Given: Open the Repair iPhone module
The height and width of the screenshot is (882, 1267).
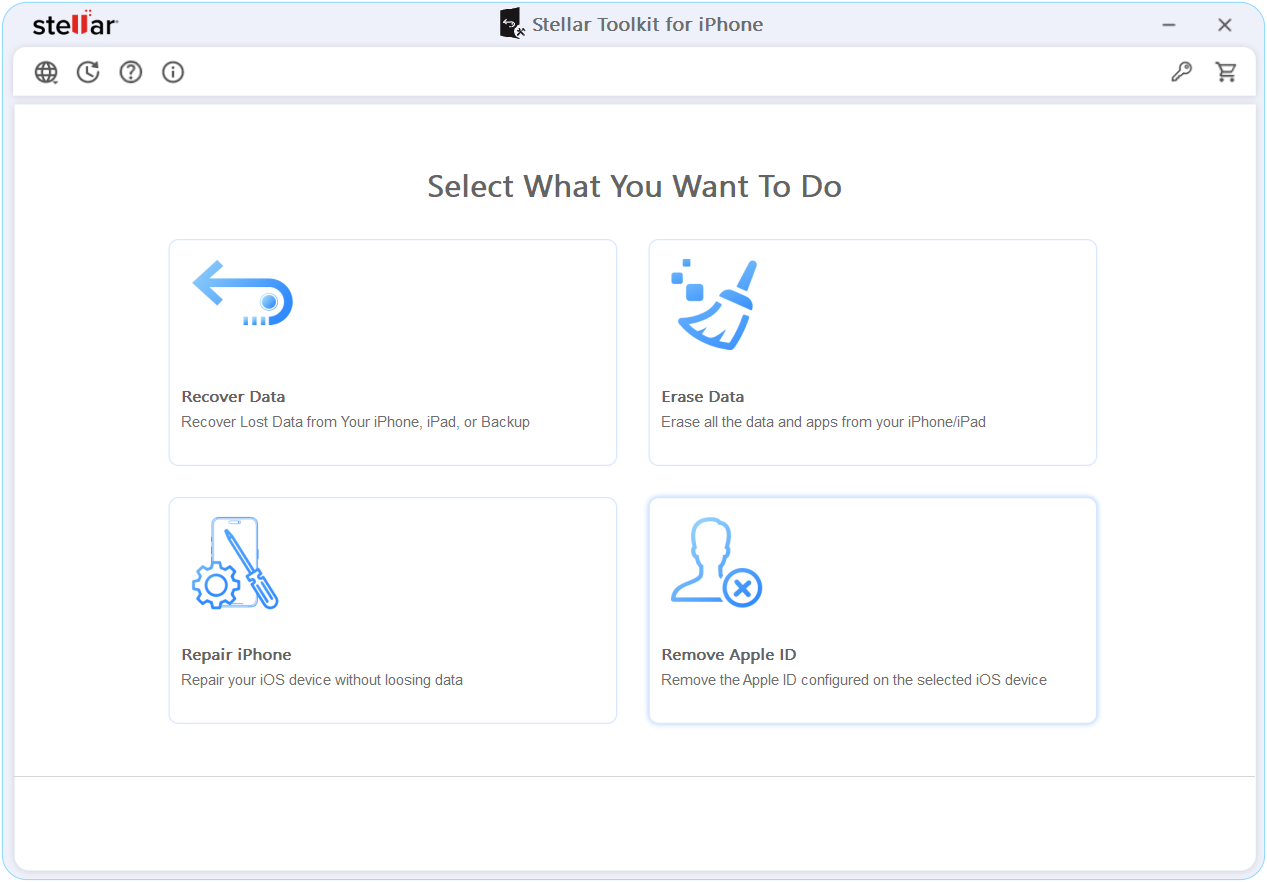Looking at the screenshot, I should coord(392,610).
